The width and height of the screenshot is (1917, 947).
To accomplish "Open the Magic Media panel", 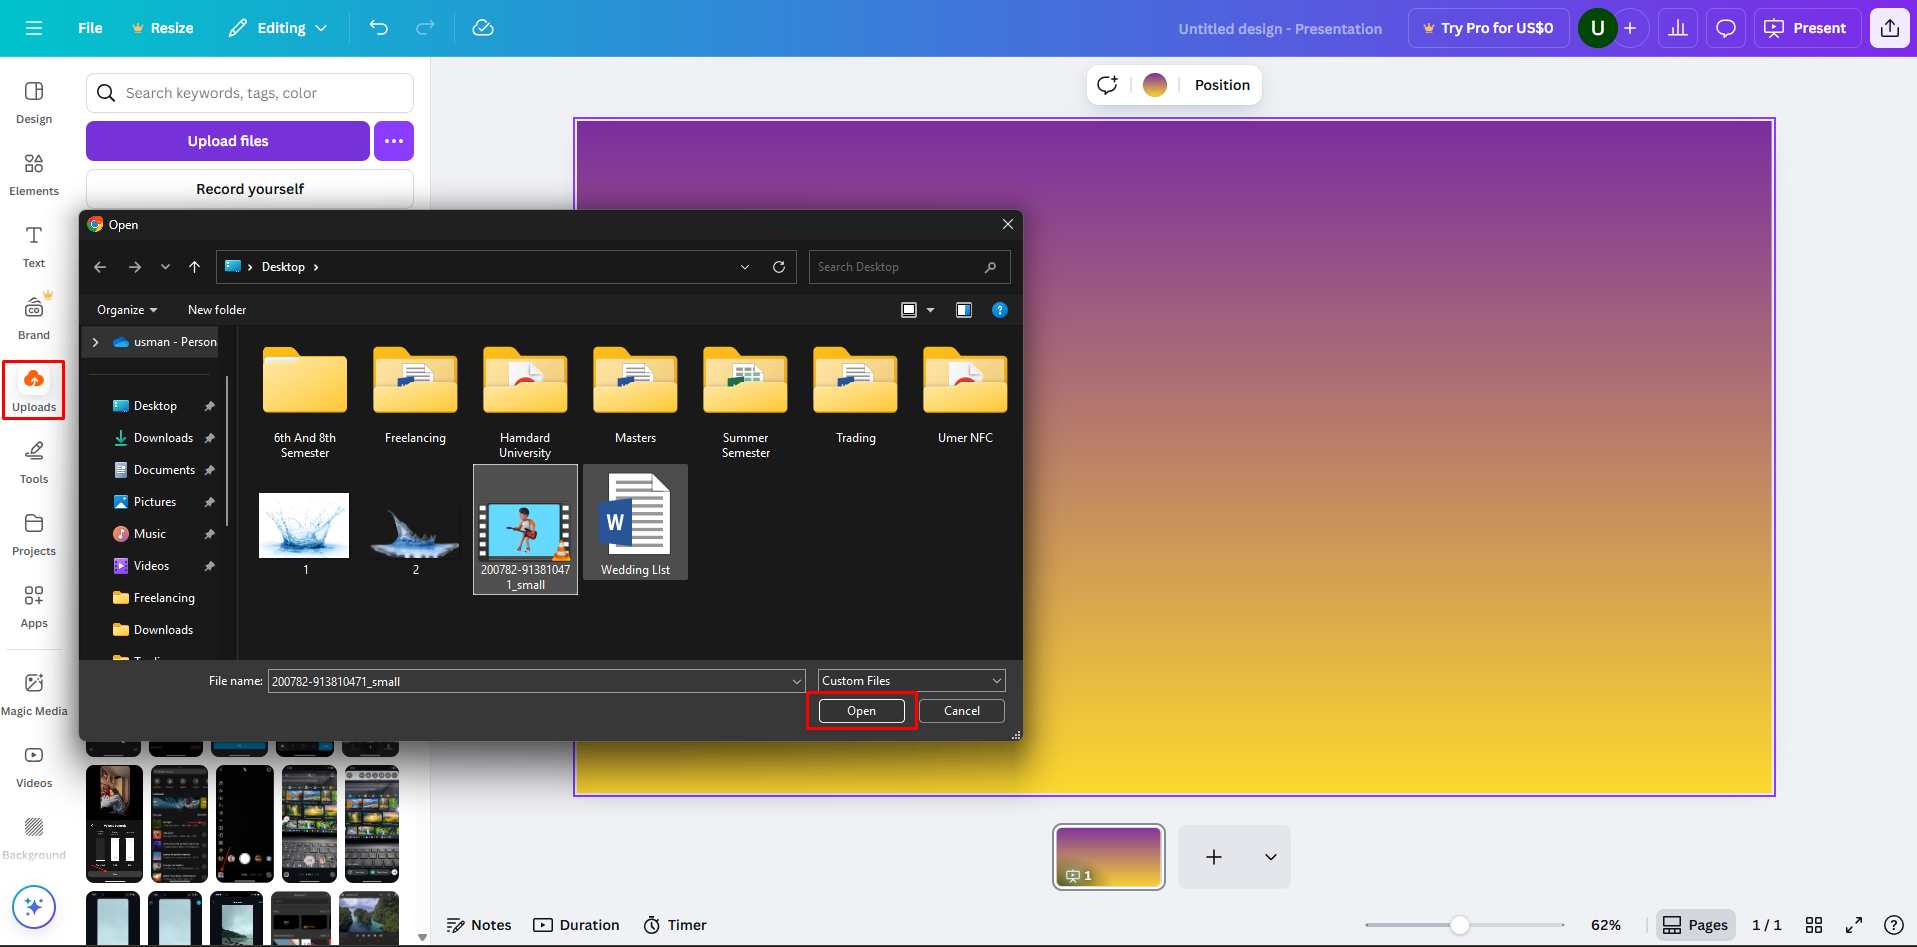I will point(33,691).
